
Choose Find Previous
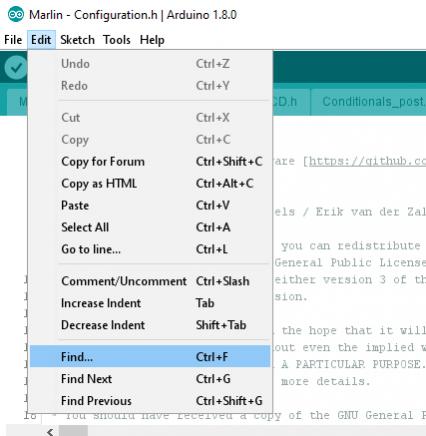click(x=150, y=401)
